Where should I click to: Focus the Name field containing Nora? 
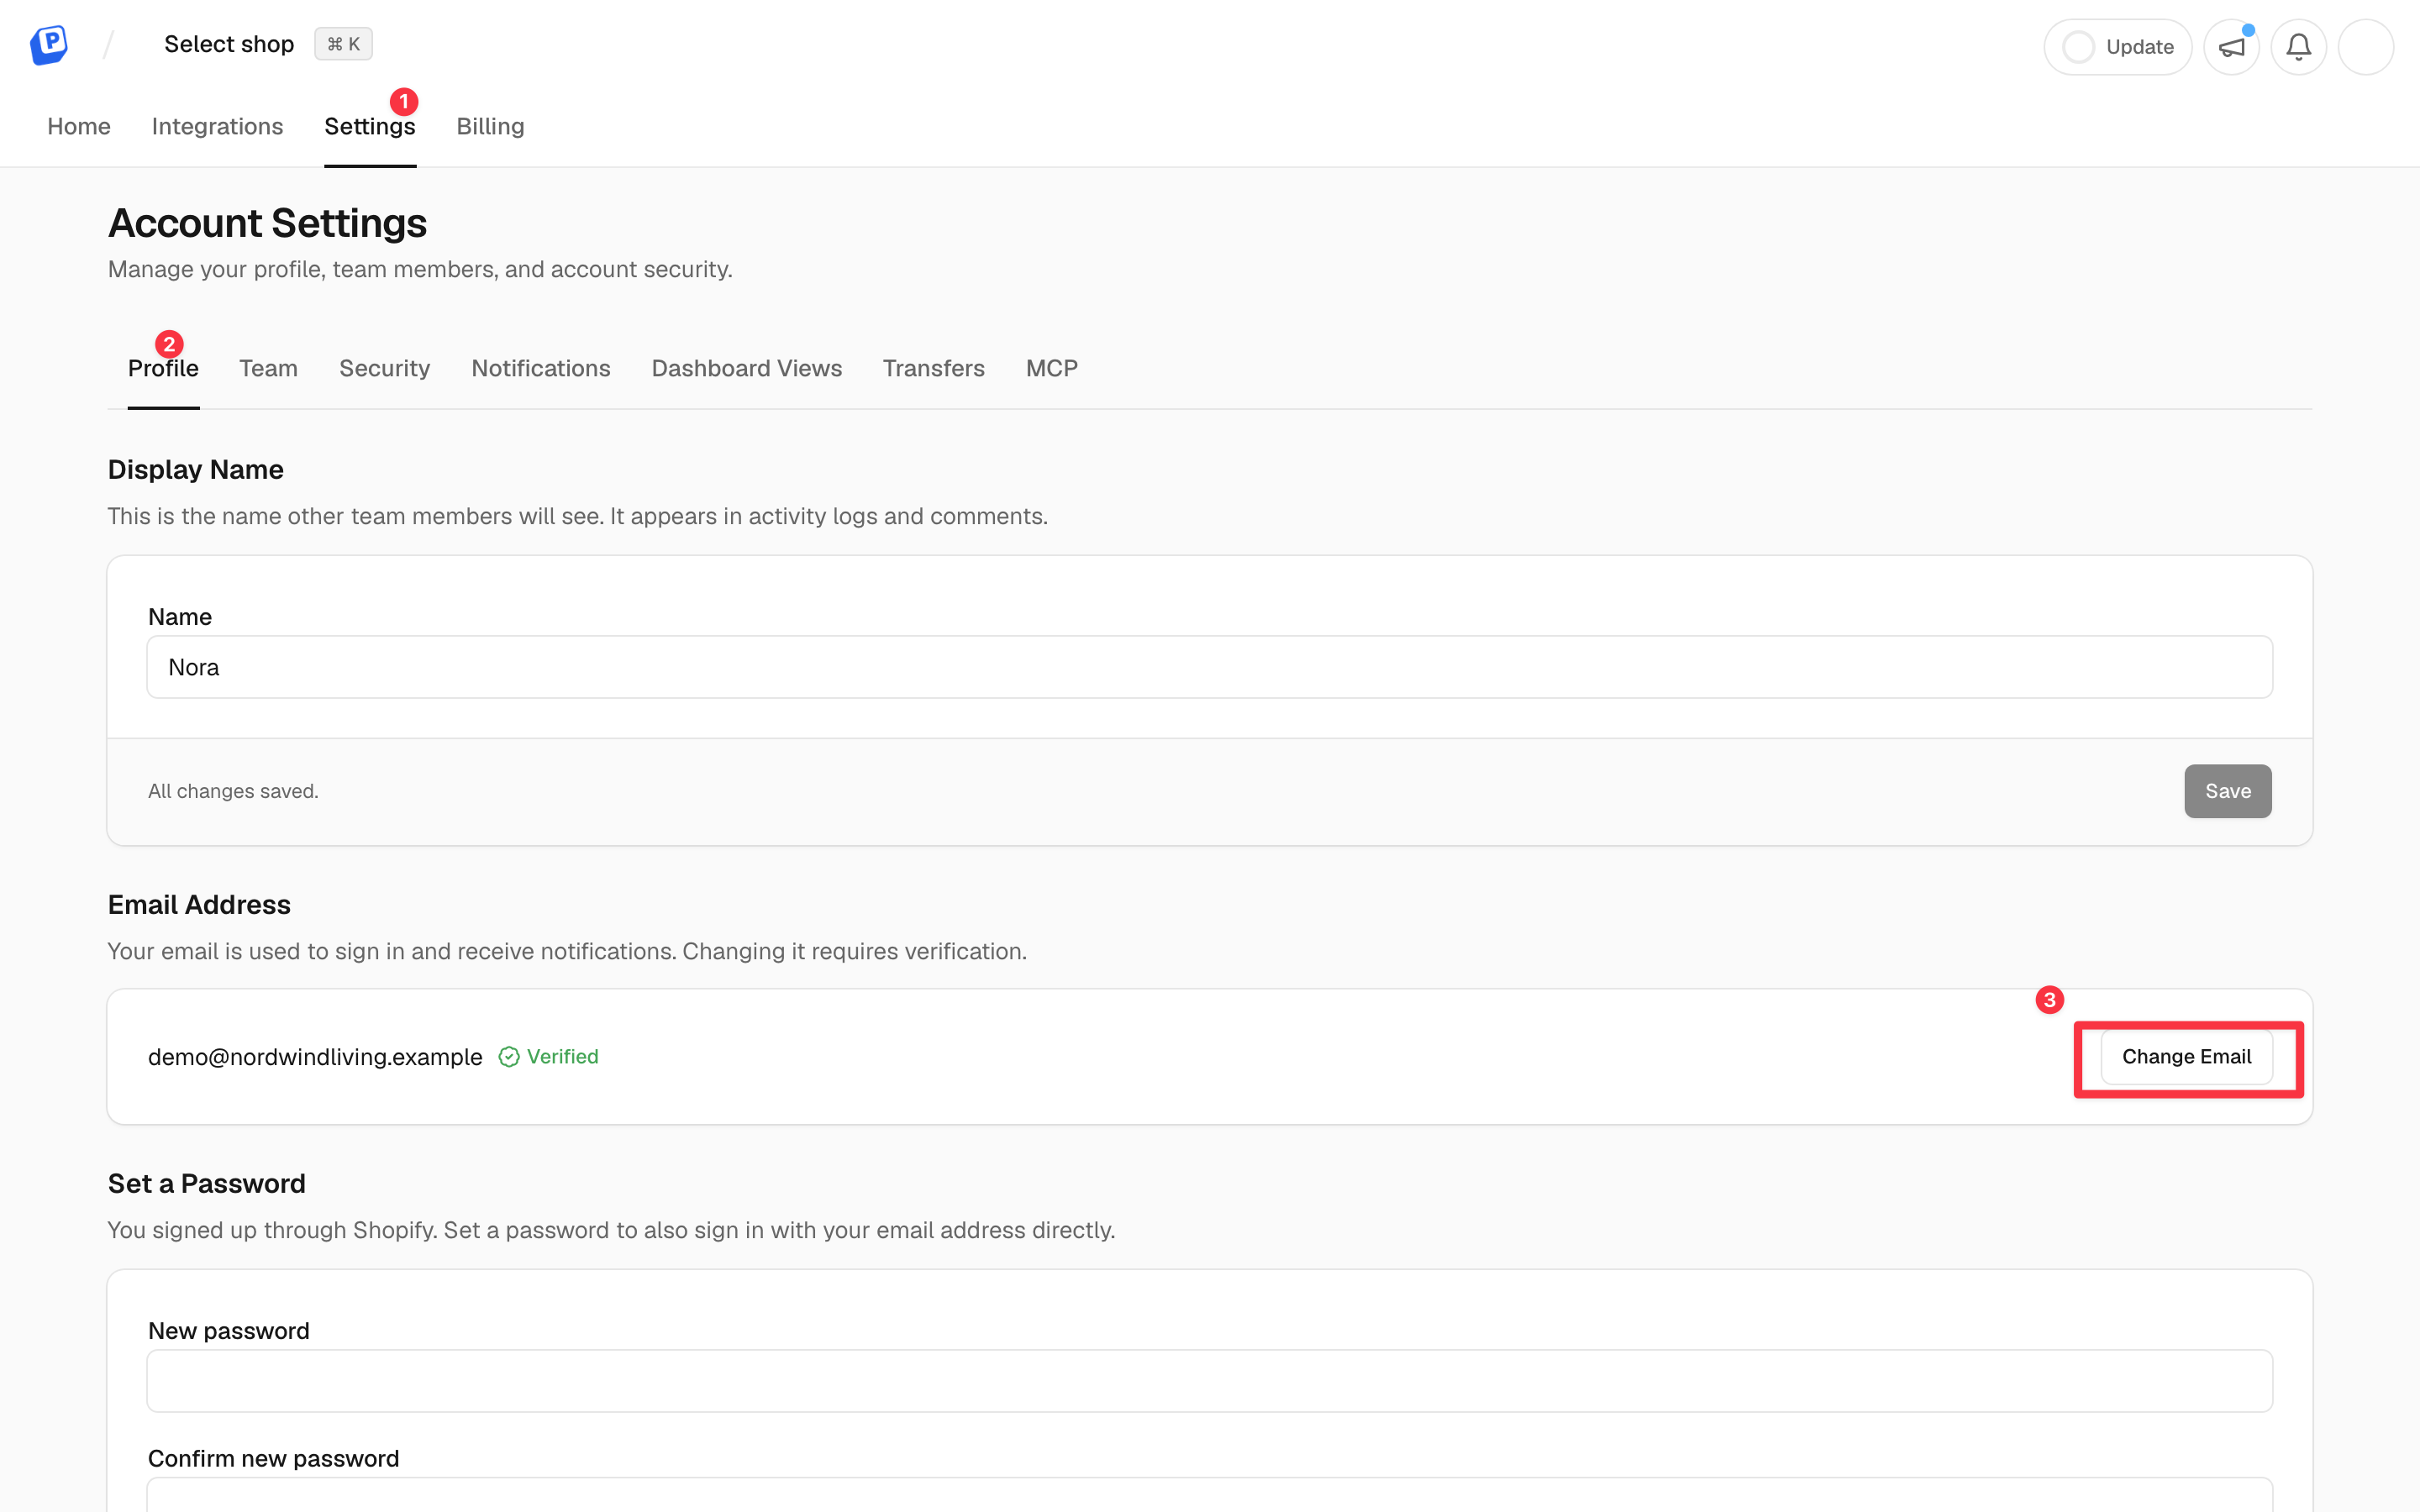[x=1209, y=667]
